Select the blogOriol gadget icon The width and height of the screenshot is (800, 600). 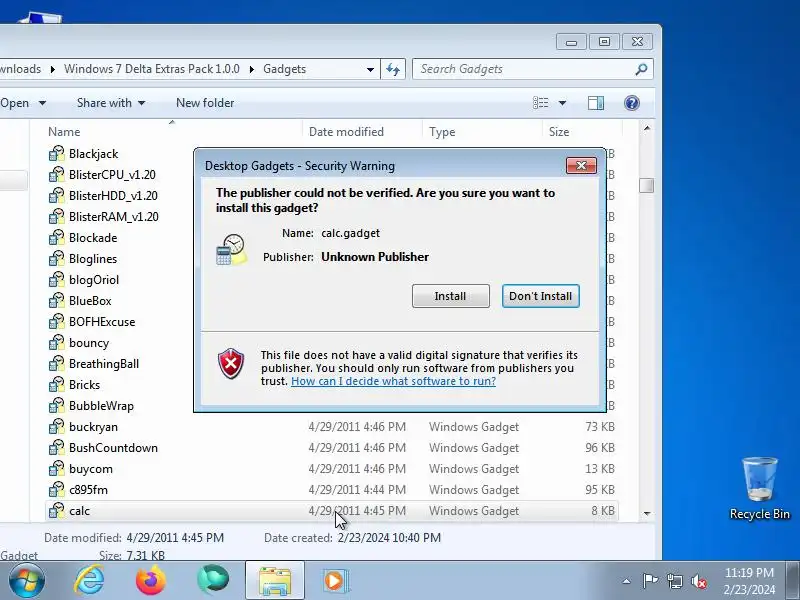point(57,280)
